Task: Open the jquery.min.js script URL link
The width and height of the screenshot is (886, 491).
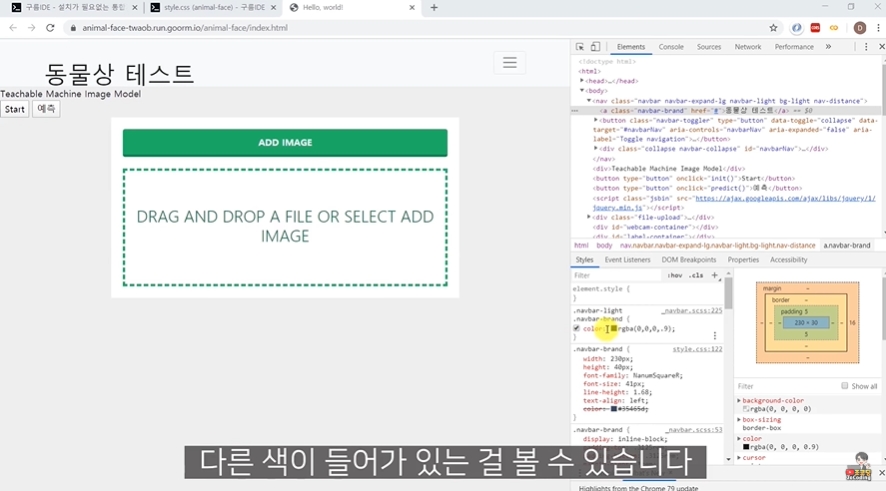Action: [x=734, y=203]
